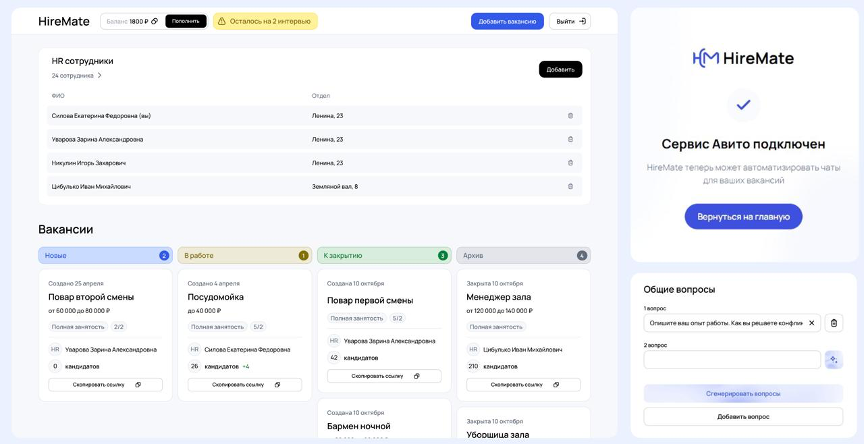Open Посудомойка vacancy title
This screenshot has width=864, height=444.
coord(215,297)
